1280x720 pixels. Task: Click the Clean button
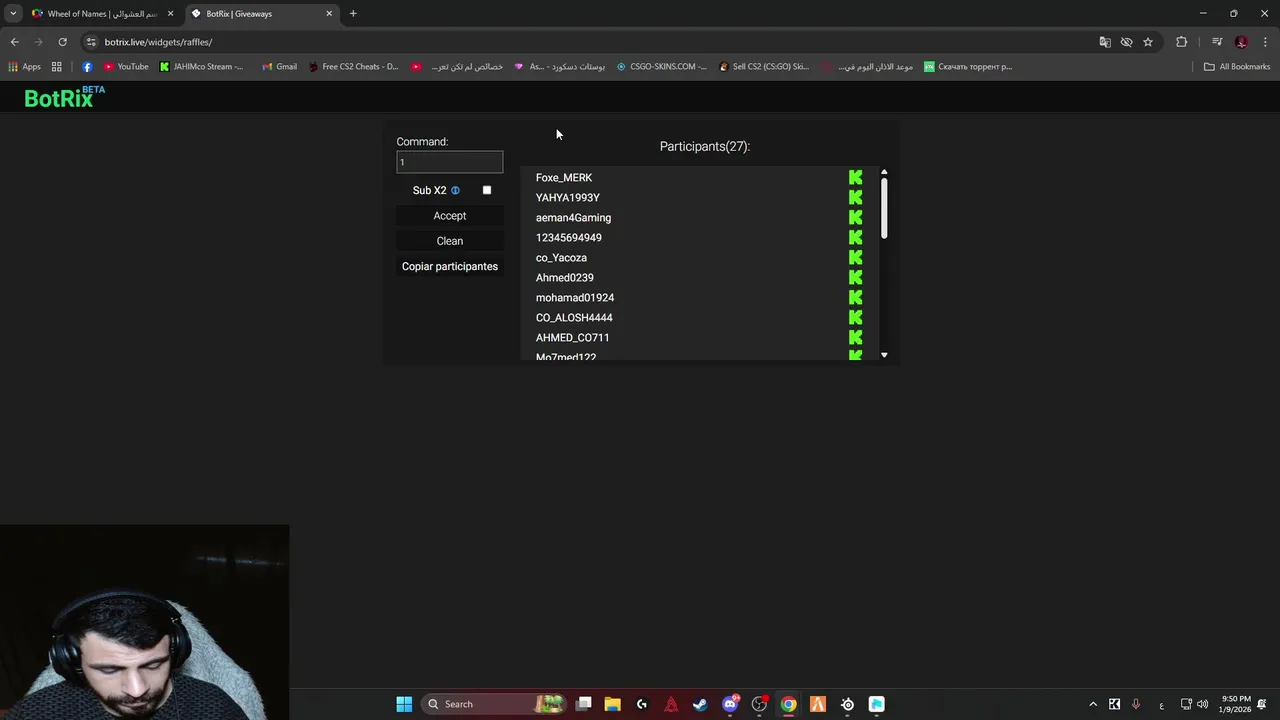tap(450, 241)
